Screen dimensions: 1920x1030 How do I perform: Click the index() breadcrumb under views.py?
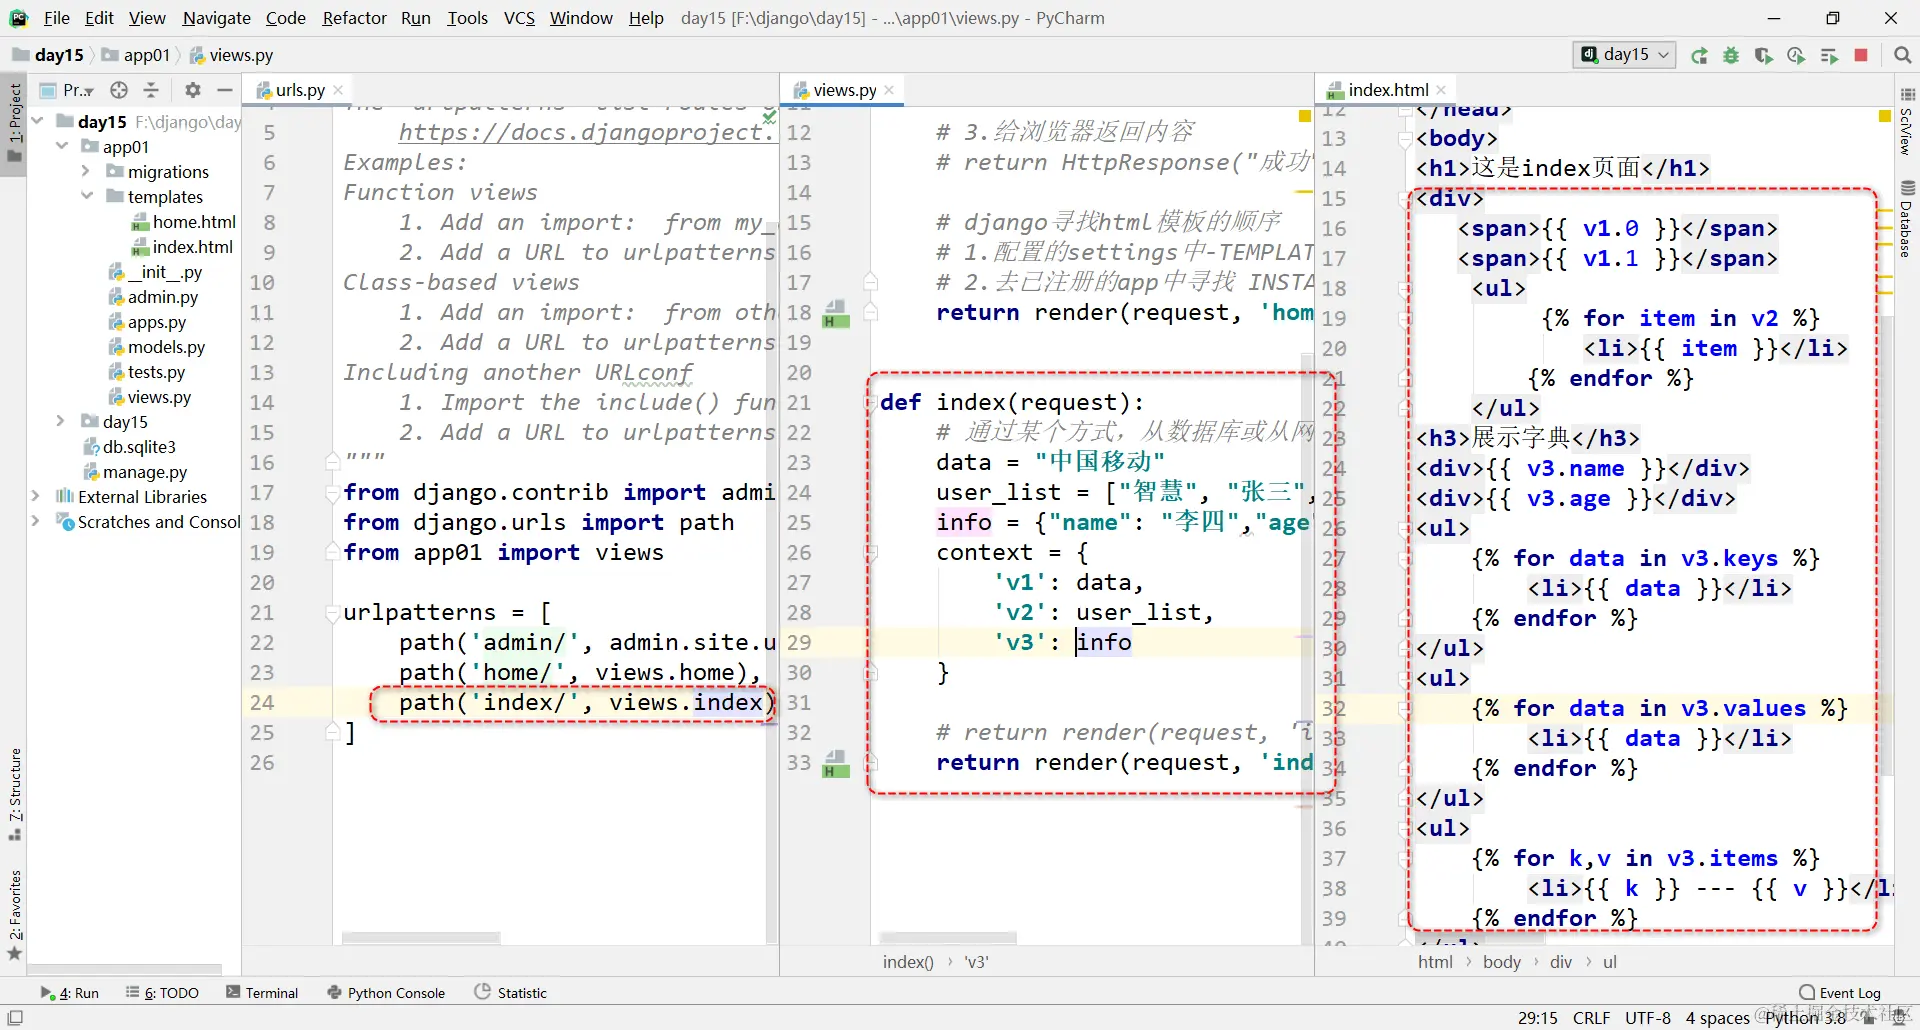[x=908, y=961]
